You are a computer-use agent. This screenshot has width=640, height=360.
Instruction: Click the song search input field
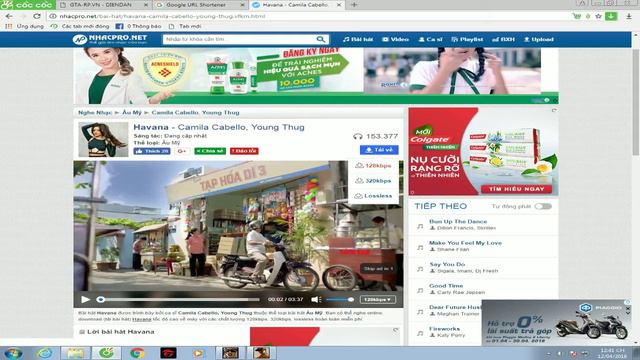[x=239, y=39]
